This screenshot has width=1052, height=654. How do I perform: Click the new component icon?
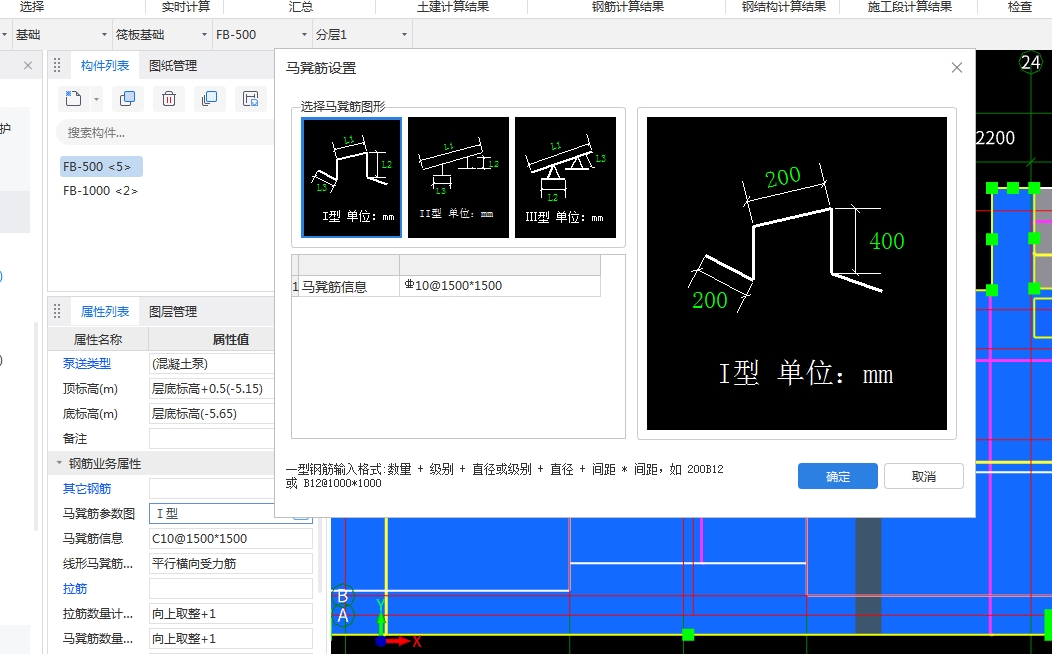tap(73, 99)
